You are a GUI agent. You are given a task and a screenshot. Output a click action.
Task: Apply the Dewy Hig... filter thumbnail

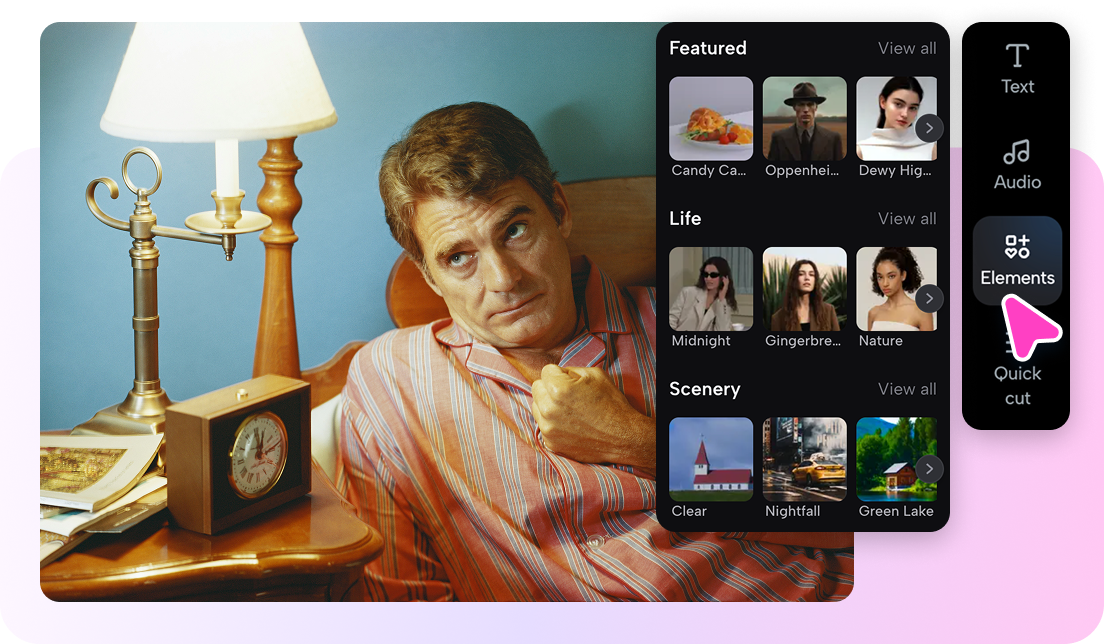[x=896, y=118]
